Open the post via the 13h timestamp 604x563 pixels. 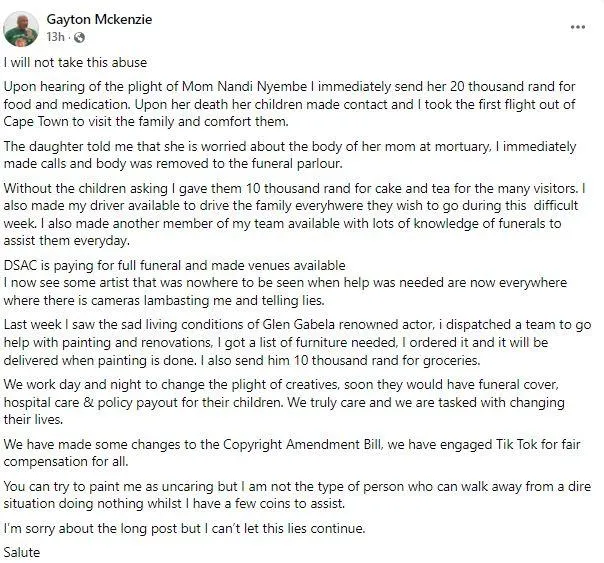[55, 37]
